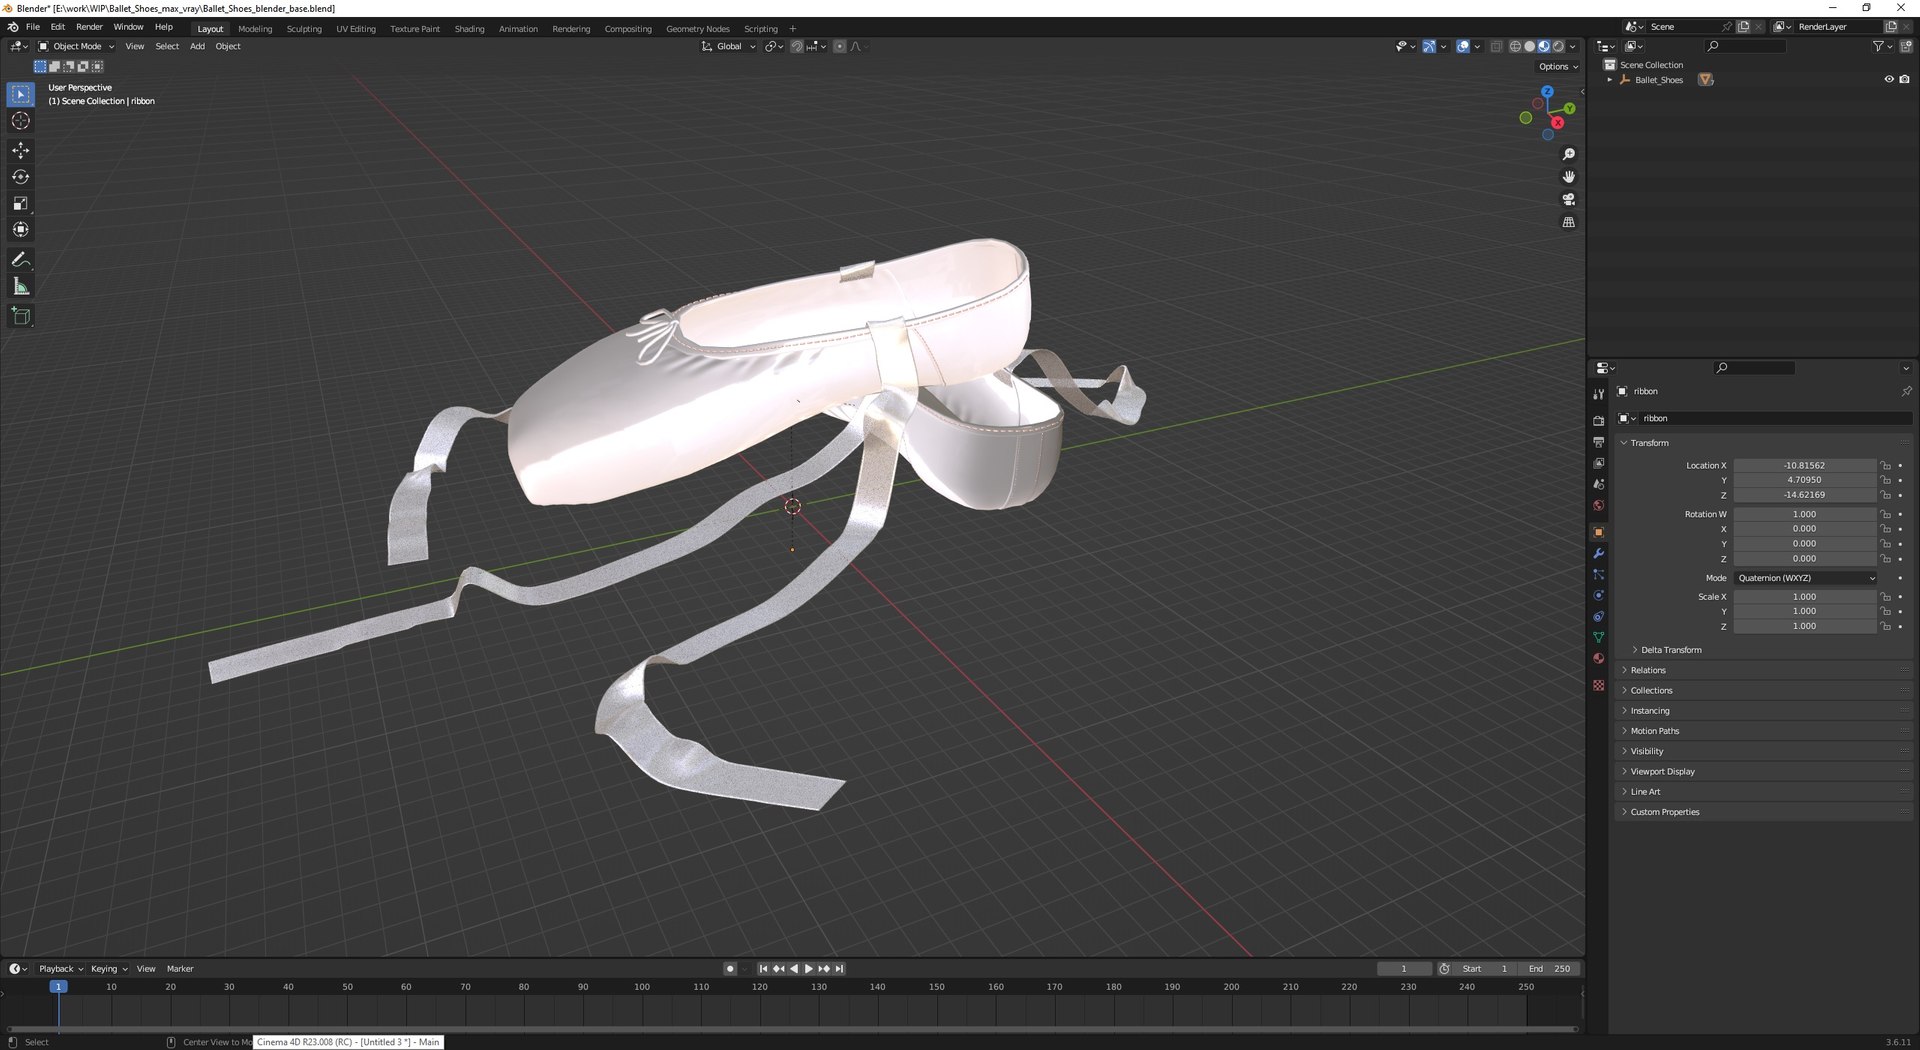Expand the Ballet_Shoes tree item
Screen dimensions: 1920x1050
(1610, 80)
